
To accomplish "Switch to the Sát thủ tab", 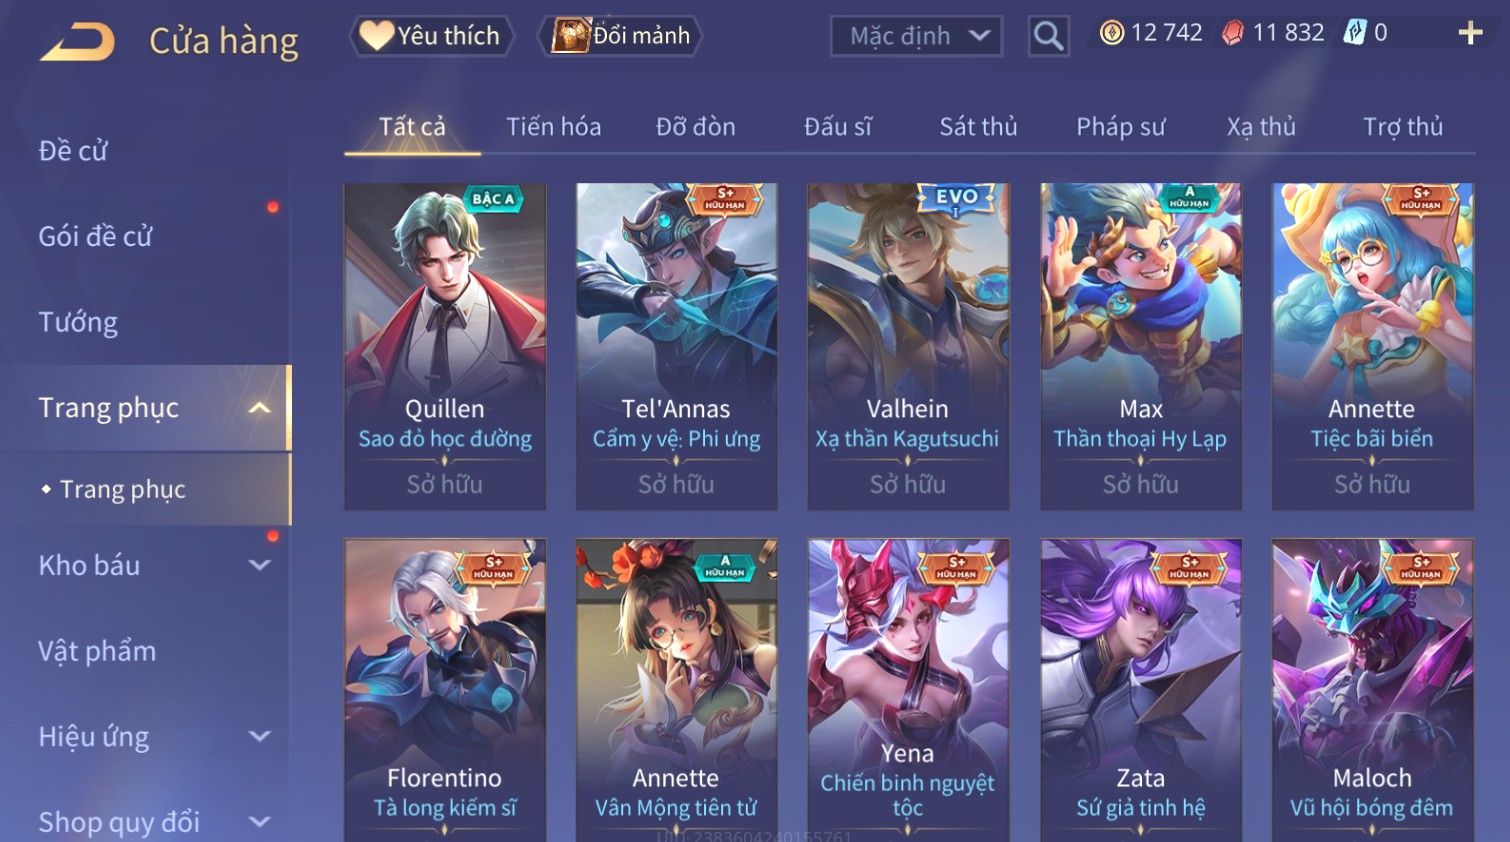I will [978, 127].
